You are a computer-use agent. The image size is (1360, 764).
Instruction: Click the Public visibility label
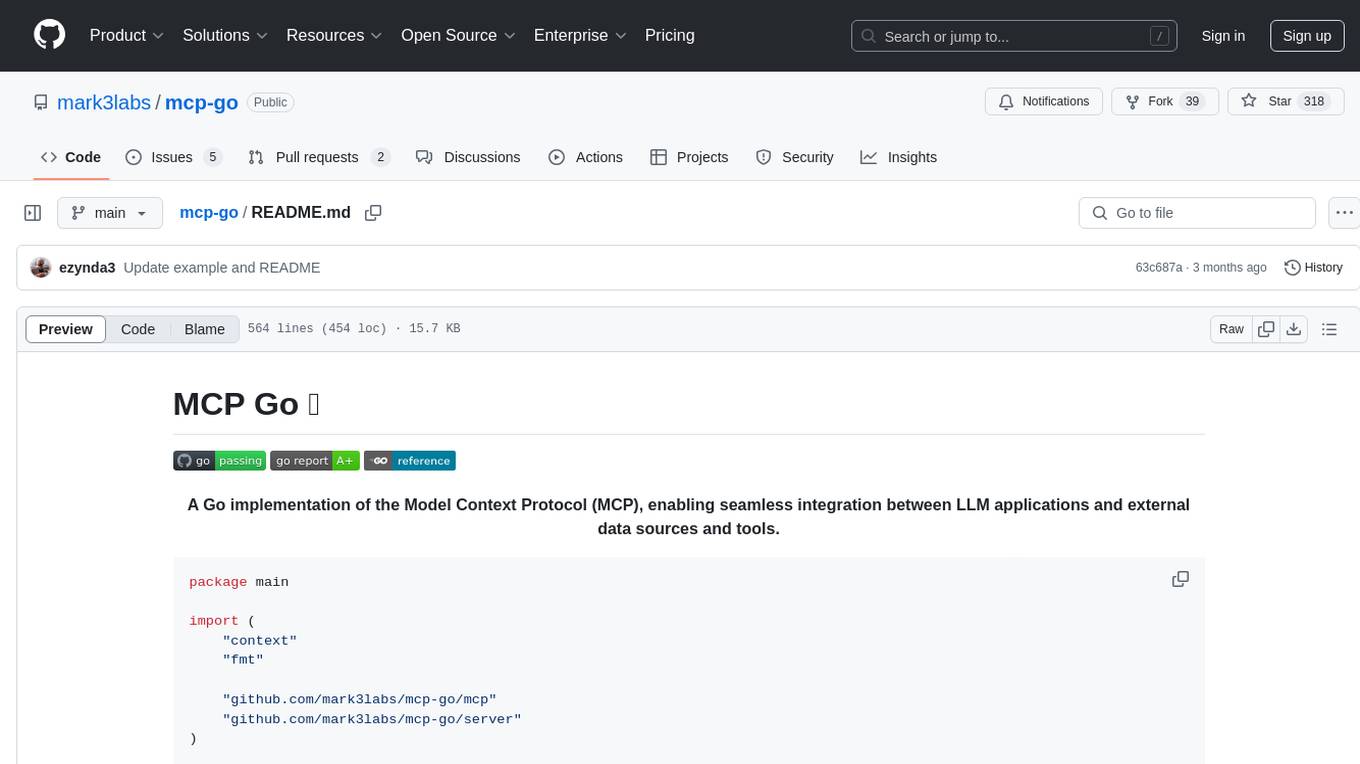click(x=270, y=102)
